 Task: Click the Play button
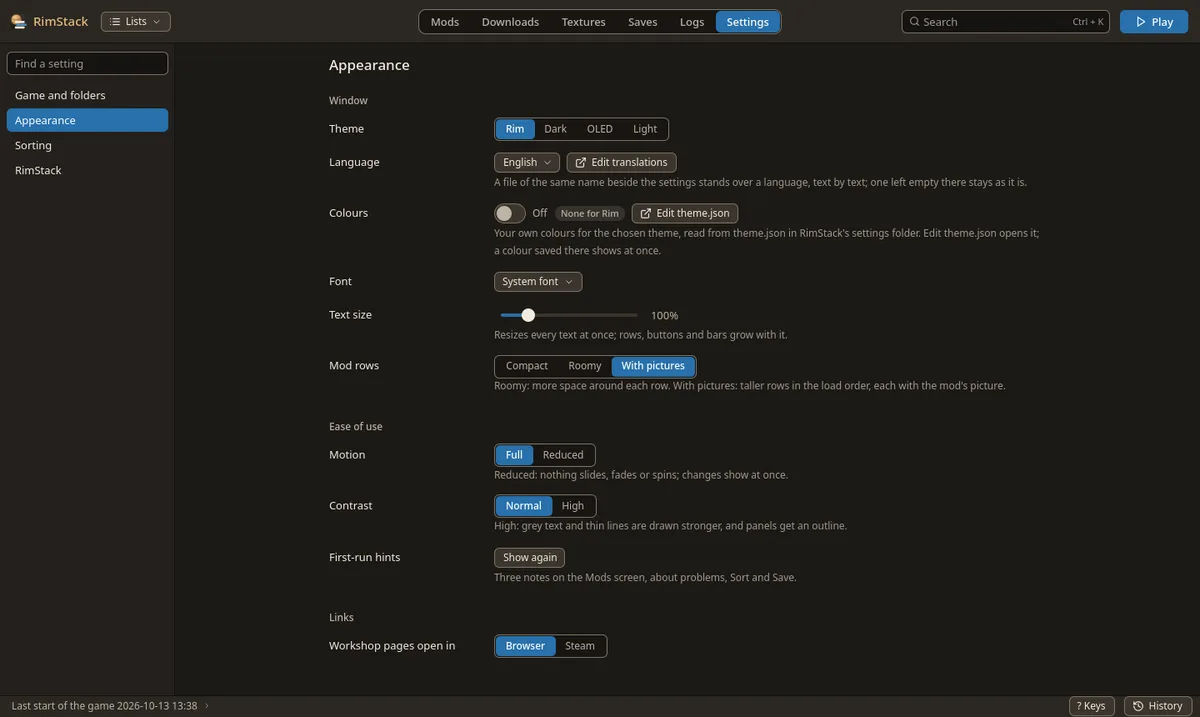[1154, 21]
